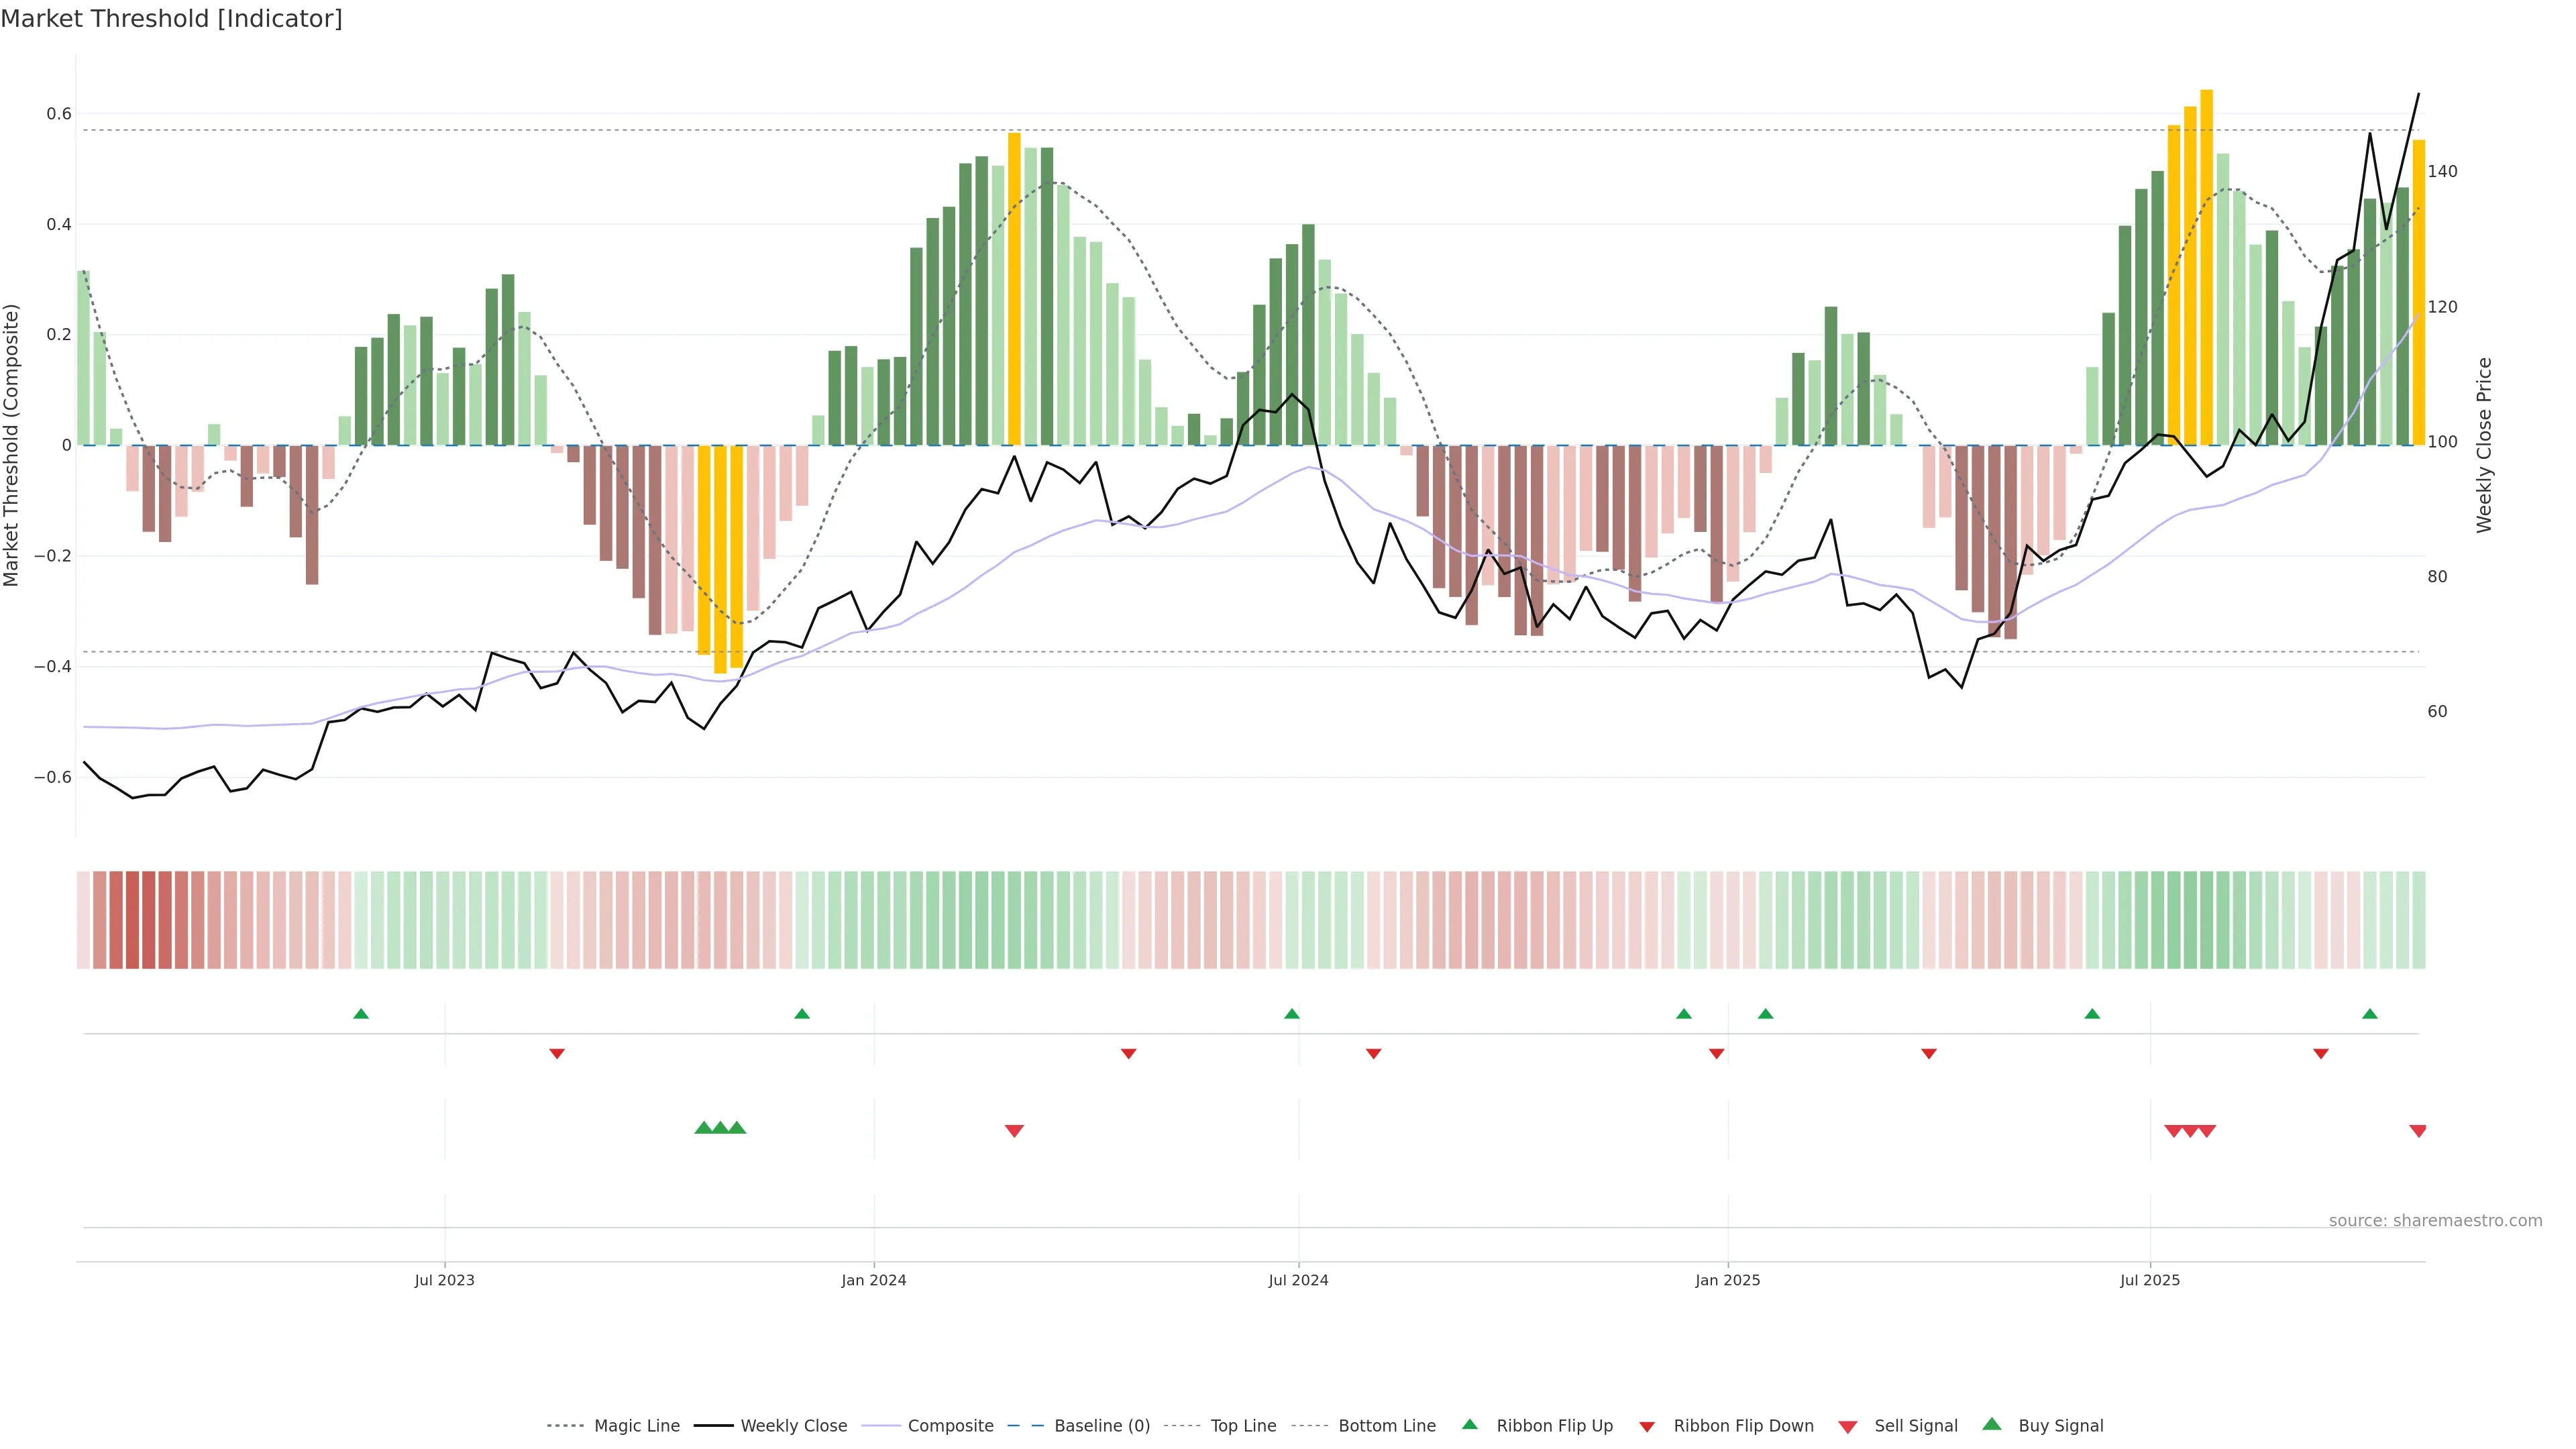Click the Weekly Close Price axis title
The height and width of the screenshot is (1449, 2576).
2484,445
